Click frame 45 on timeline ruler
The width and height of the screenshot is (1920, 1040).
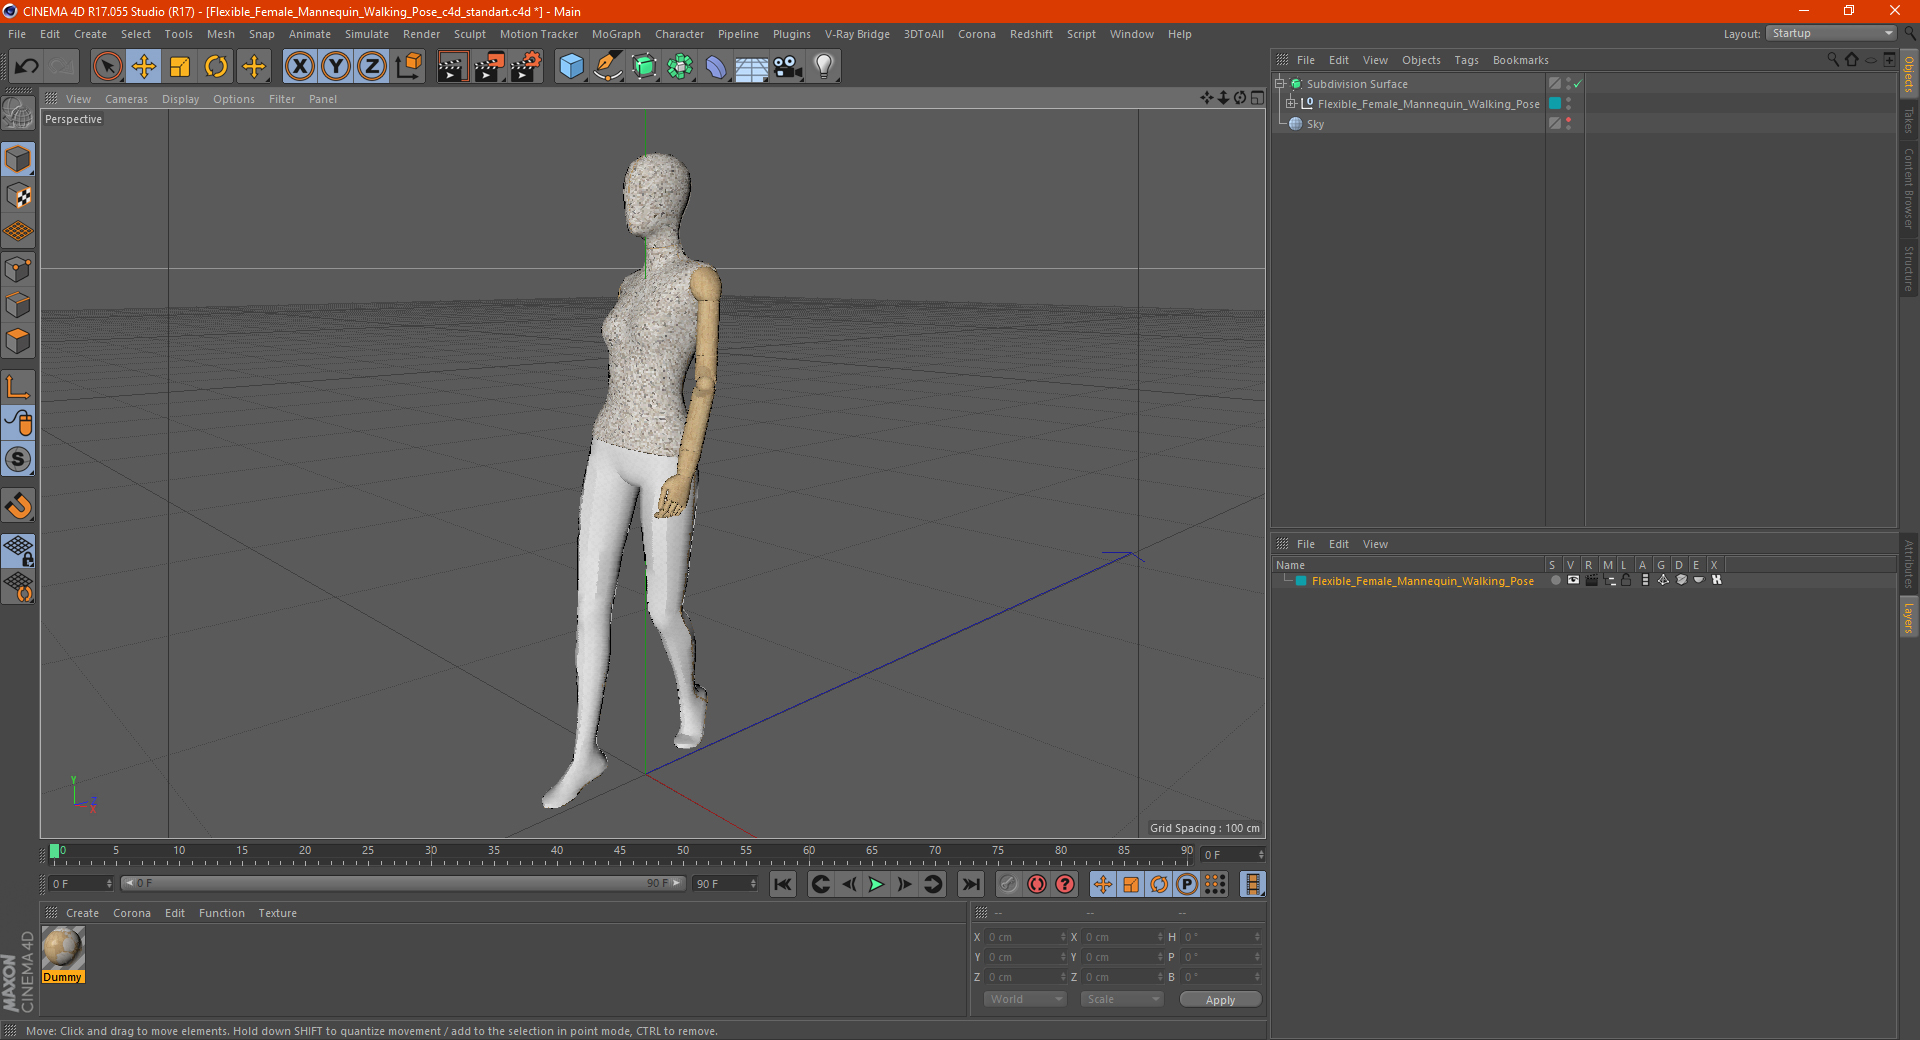point(620,852)
